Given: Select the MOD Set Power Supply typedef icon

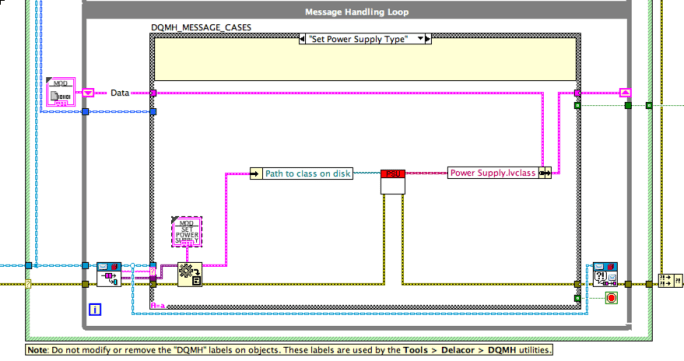Looking at the screenshot, I should click(x=187, y=232).
